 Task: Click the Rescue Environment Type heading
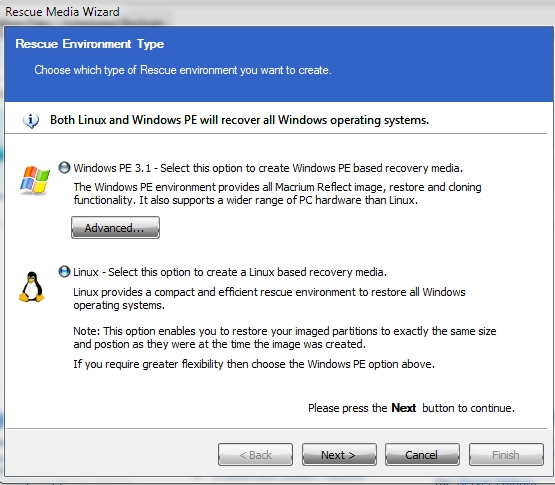[90, 44]
